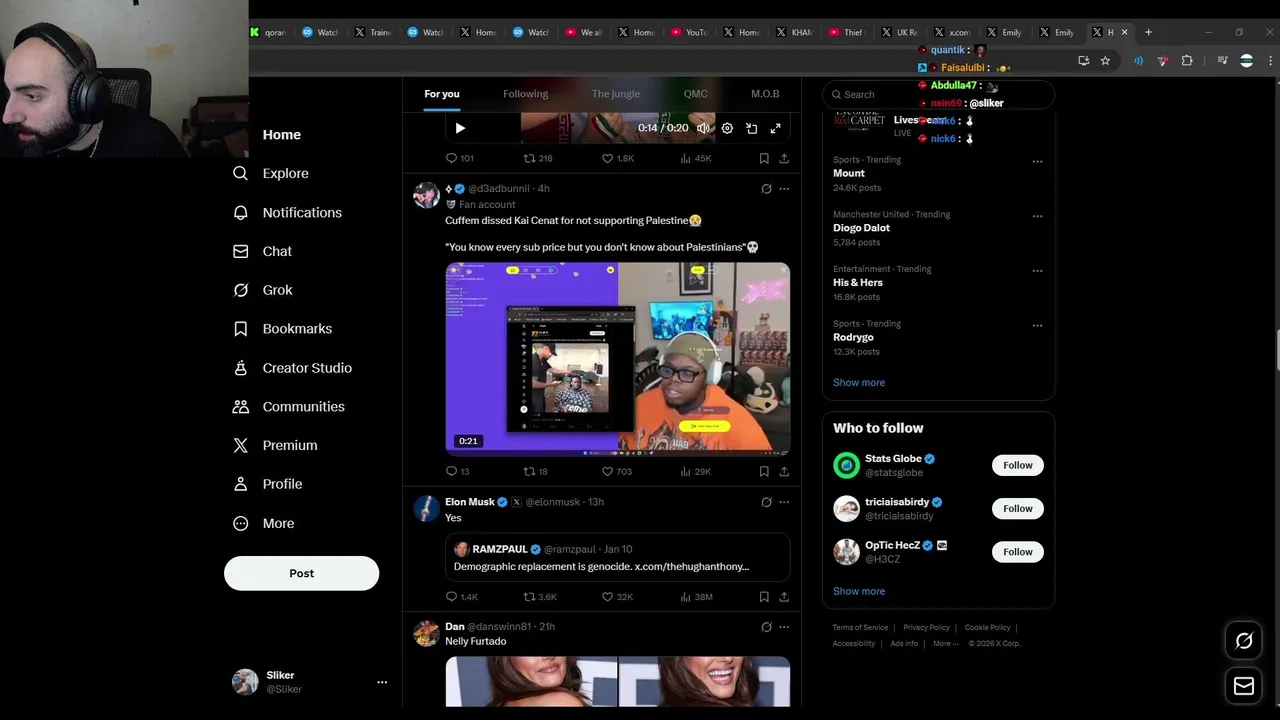Open the Chat envelope item
This screenshot has height=720, width=1280.
(262, 251)
